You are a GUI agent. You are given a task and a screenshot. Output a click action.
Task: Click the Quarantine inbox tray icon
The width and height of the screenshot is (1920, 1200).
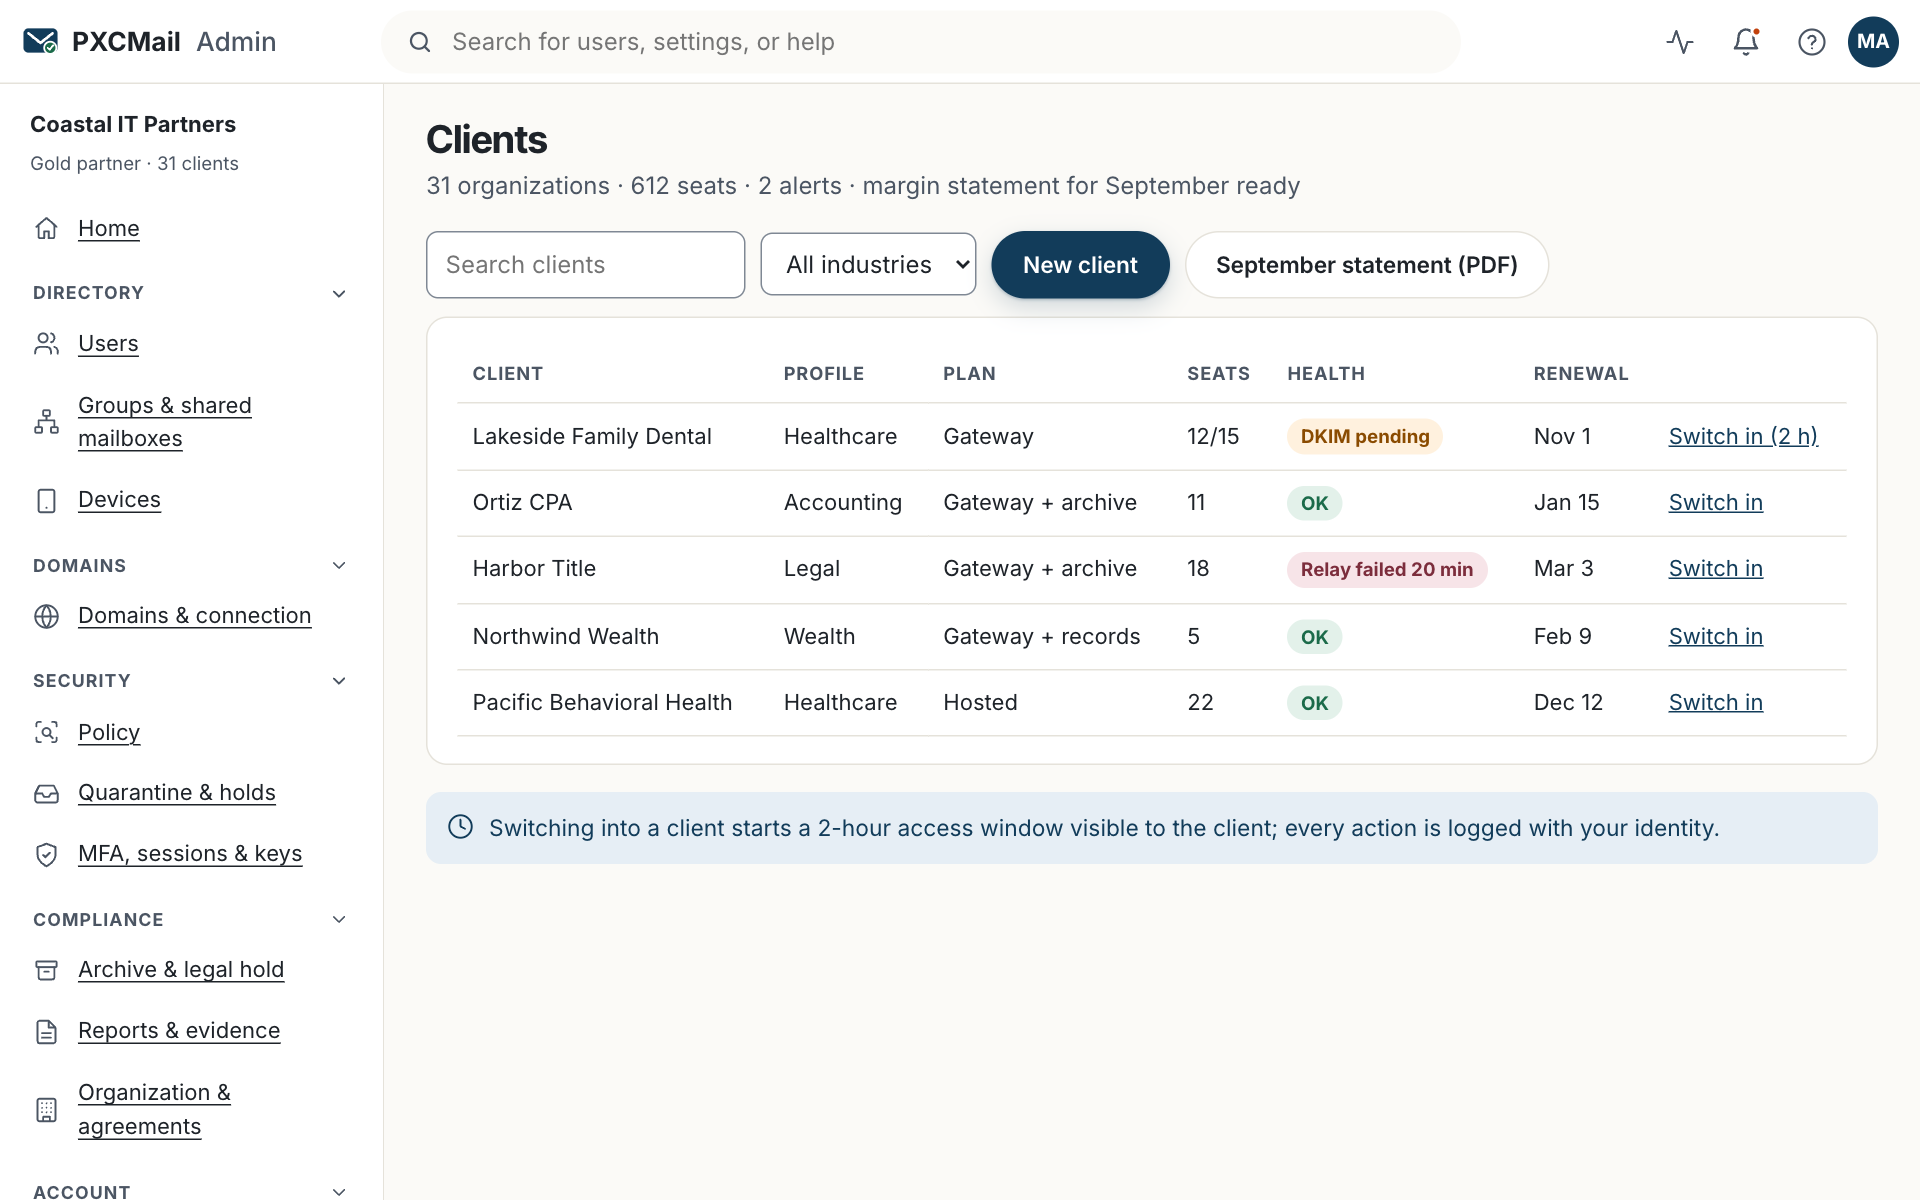tap(46, 793)
